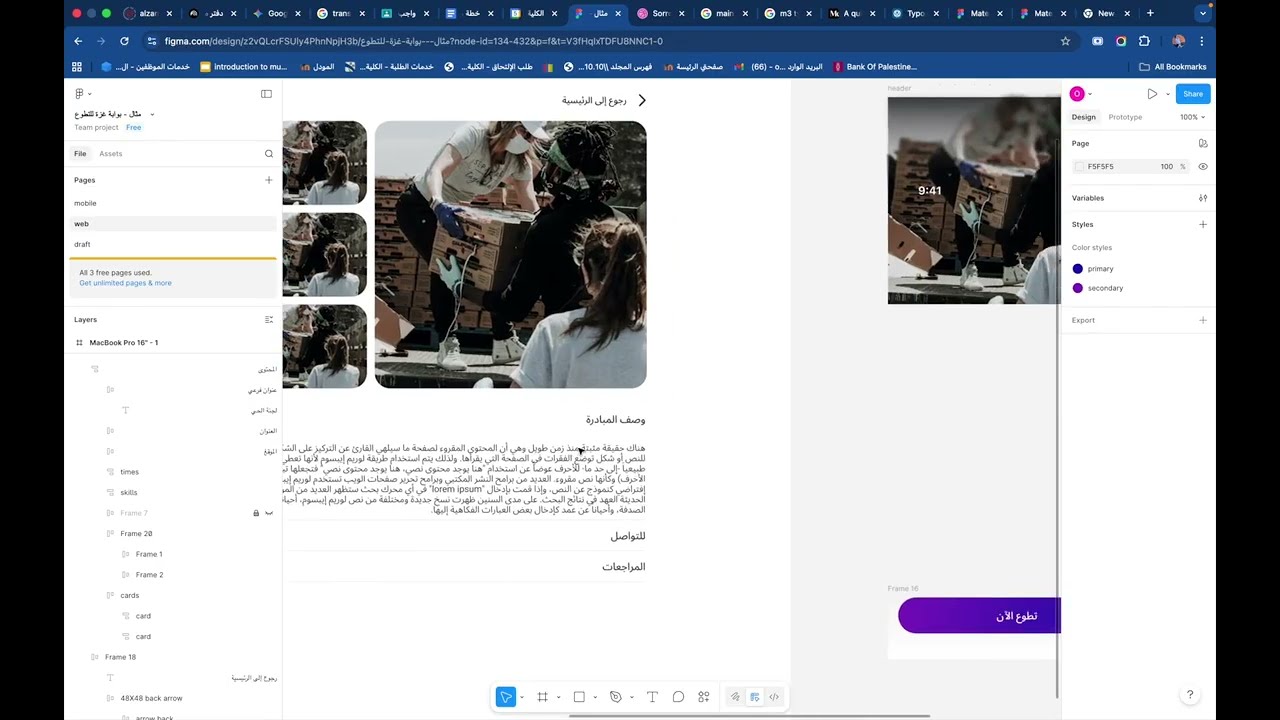Click the secondary color style swatch
Image resolution: width=1280 pixels, height=720 pixels.
pos(1078,288)
